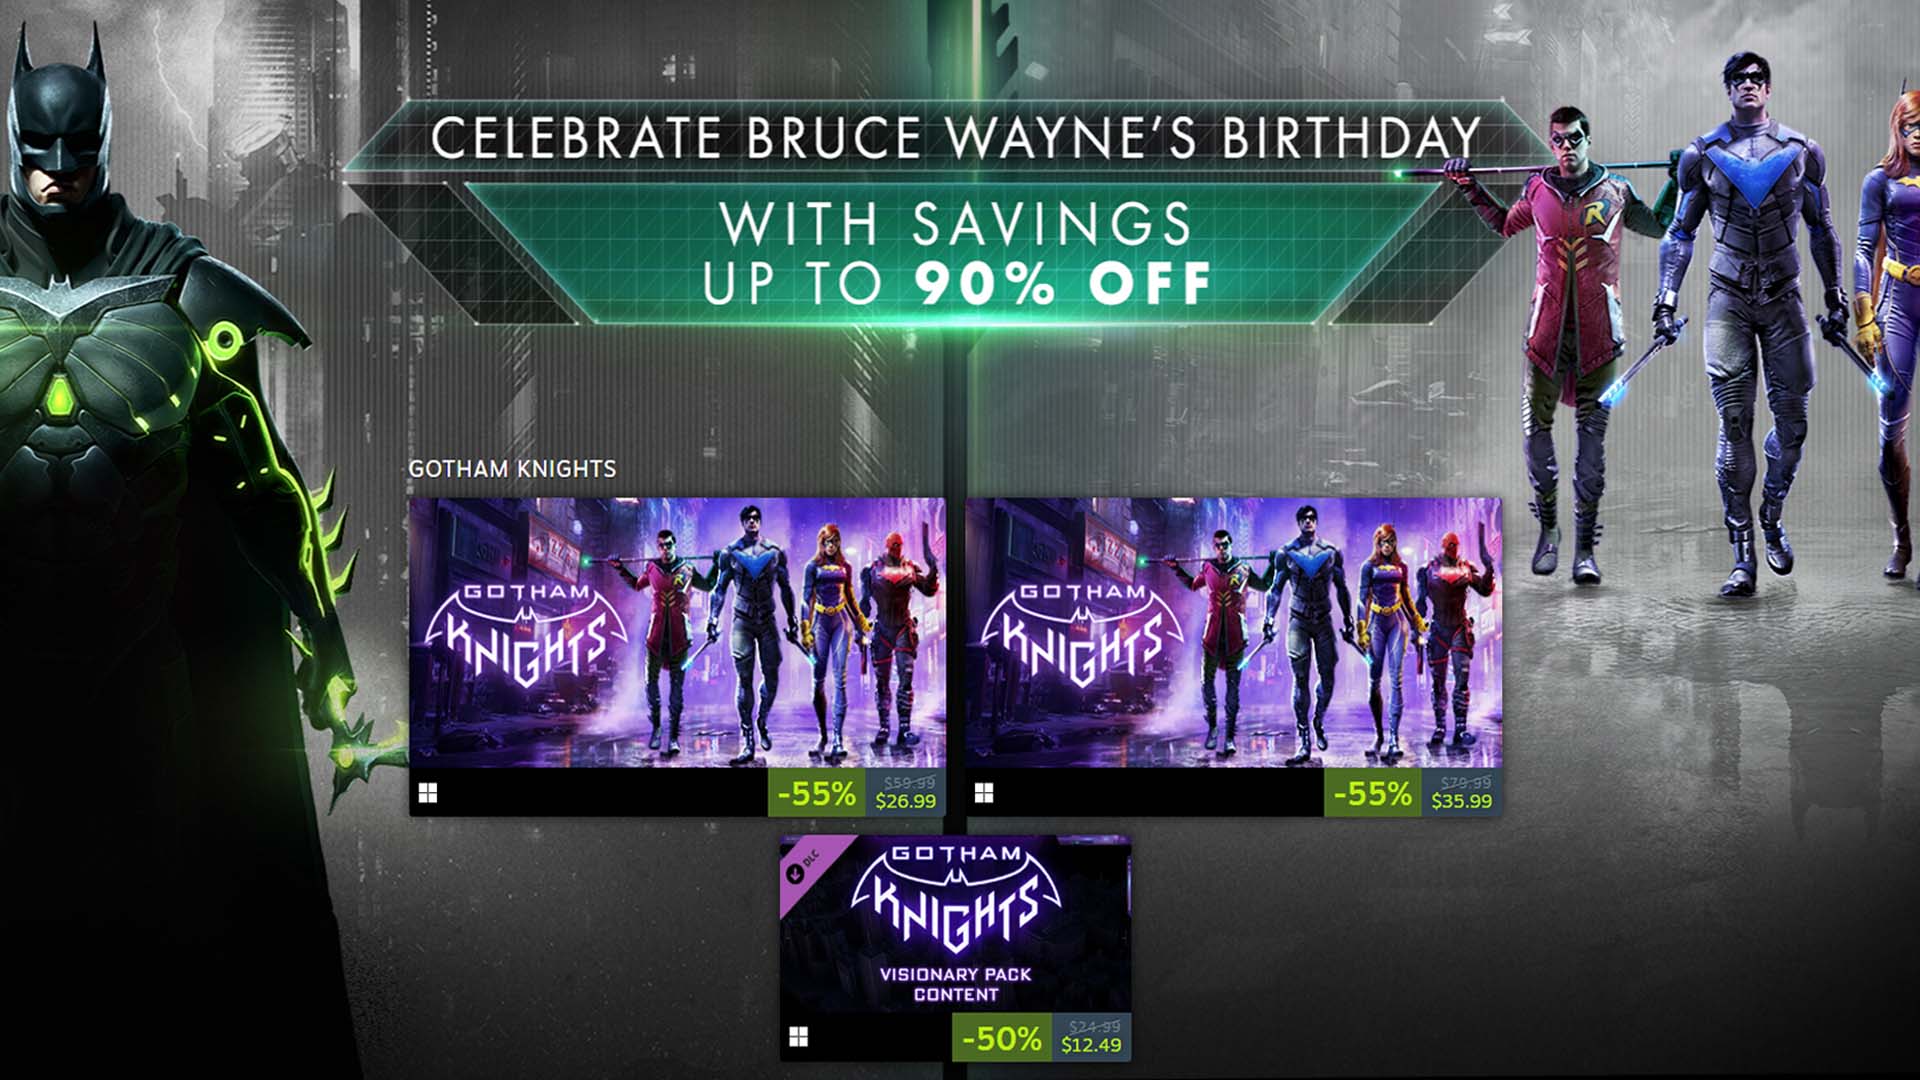The width and height of the screenshot is (1920, 1080).
Task: Open the Gotham Knights edition priced $35.99
Action: tap(1233, 633)
